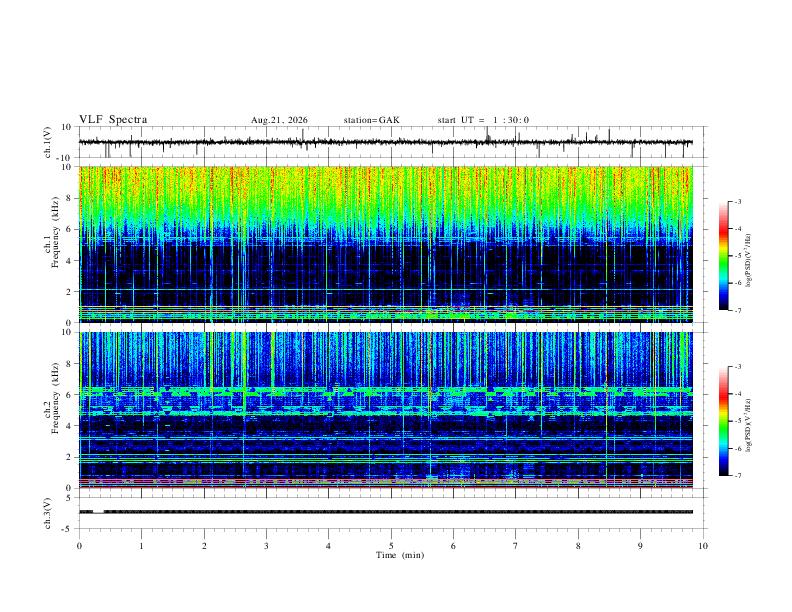Click the lower PSD color scale bar
Image resolution: width=792 pixels, height=612 pixels.
coord(724,421)
